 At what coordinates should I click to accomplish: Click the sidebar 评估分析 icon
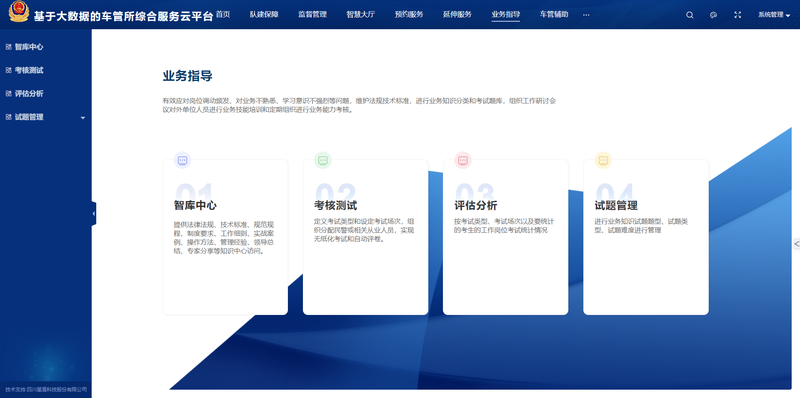[8, 94]
